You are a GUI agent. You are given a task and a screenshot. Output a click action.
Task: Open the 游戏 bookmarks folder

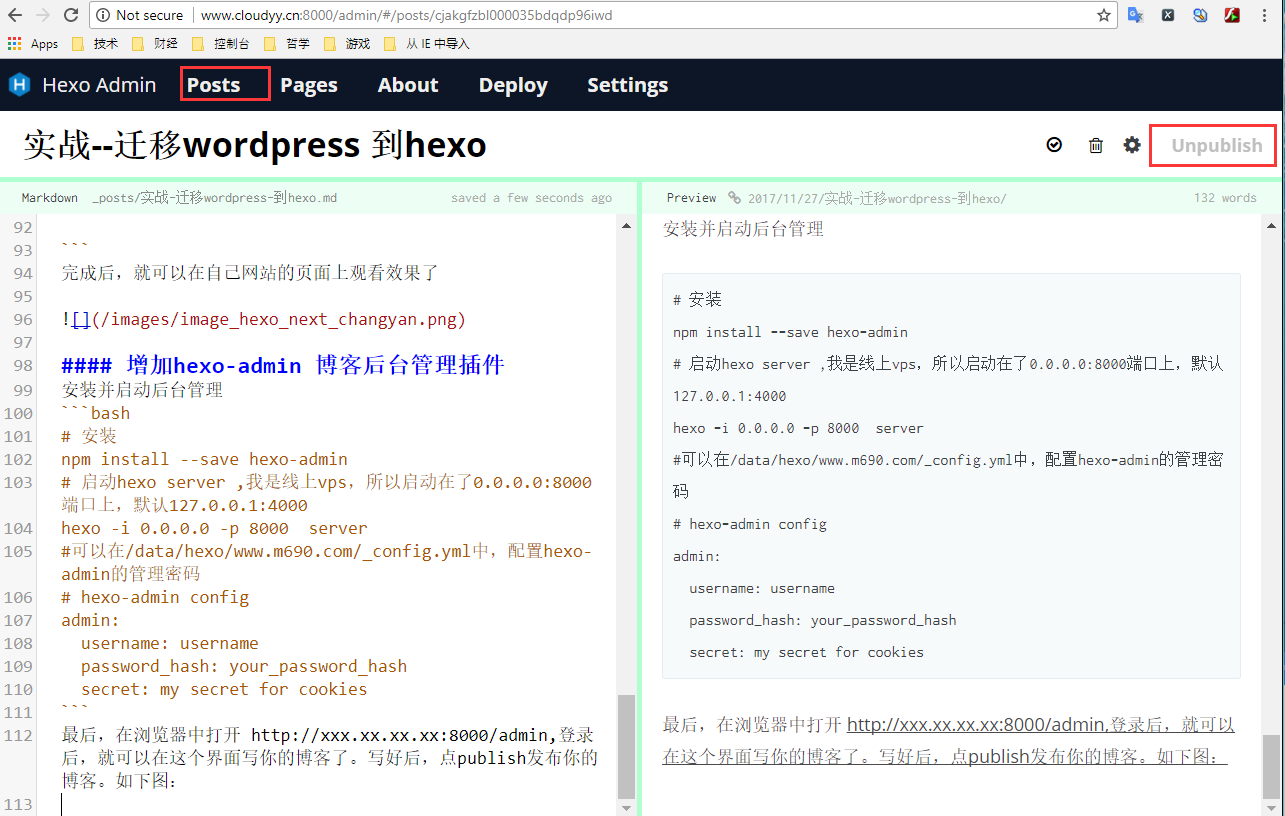click(349, 44)
